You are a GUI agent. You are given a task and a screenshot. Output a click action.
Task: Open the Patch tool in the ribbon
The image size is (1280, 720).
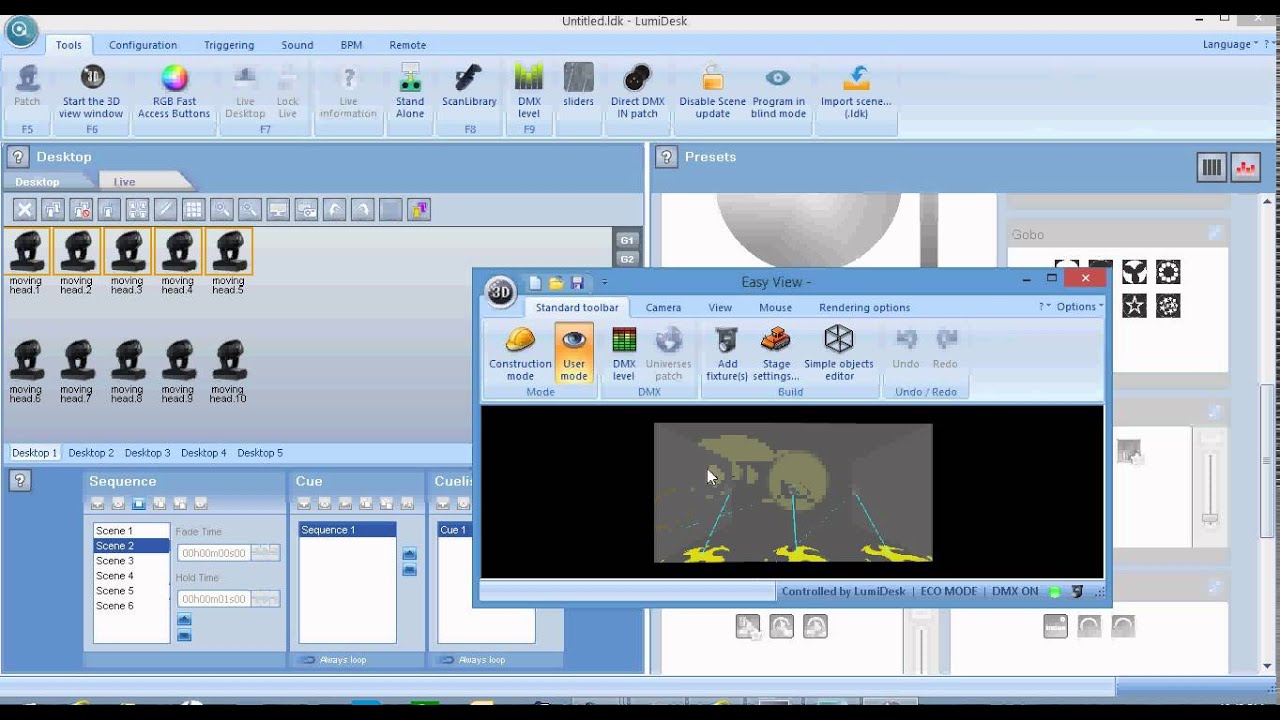27,86
